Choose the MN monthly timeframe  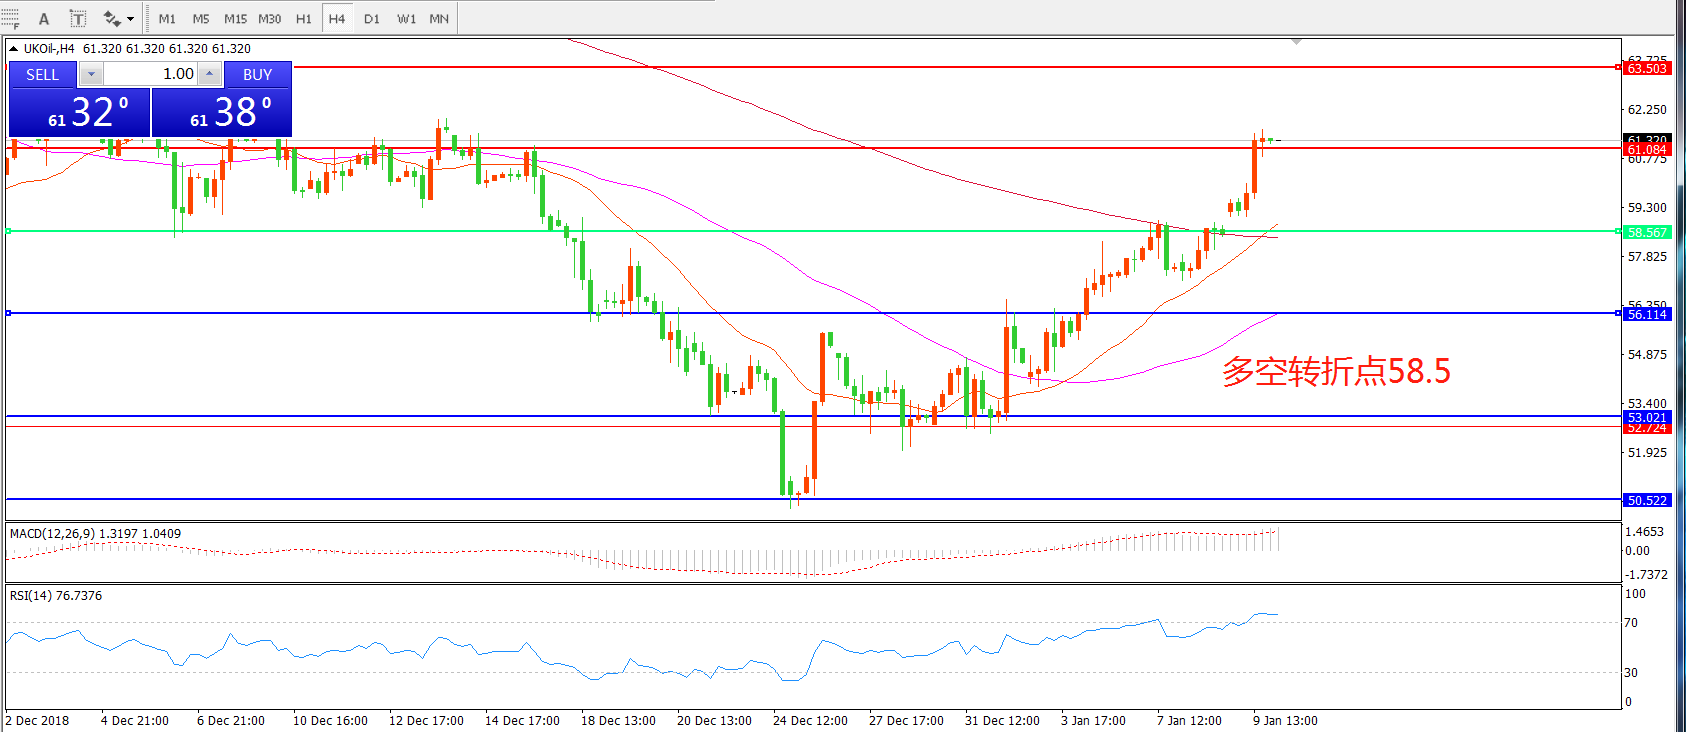[x=439, y=19]
